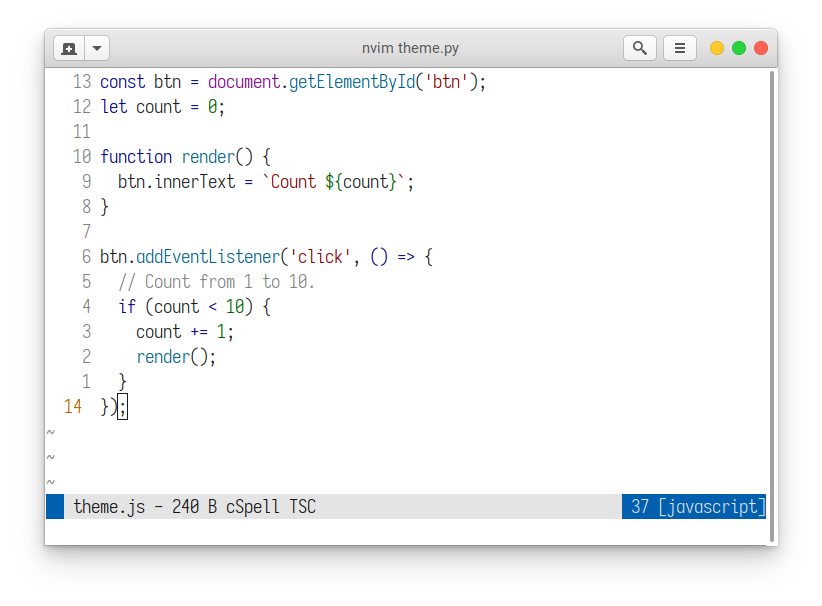Image resolution: width=822 pixels, height=606 pixels.
Task: Close window with red button
Action: [761, 48]
